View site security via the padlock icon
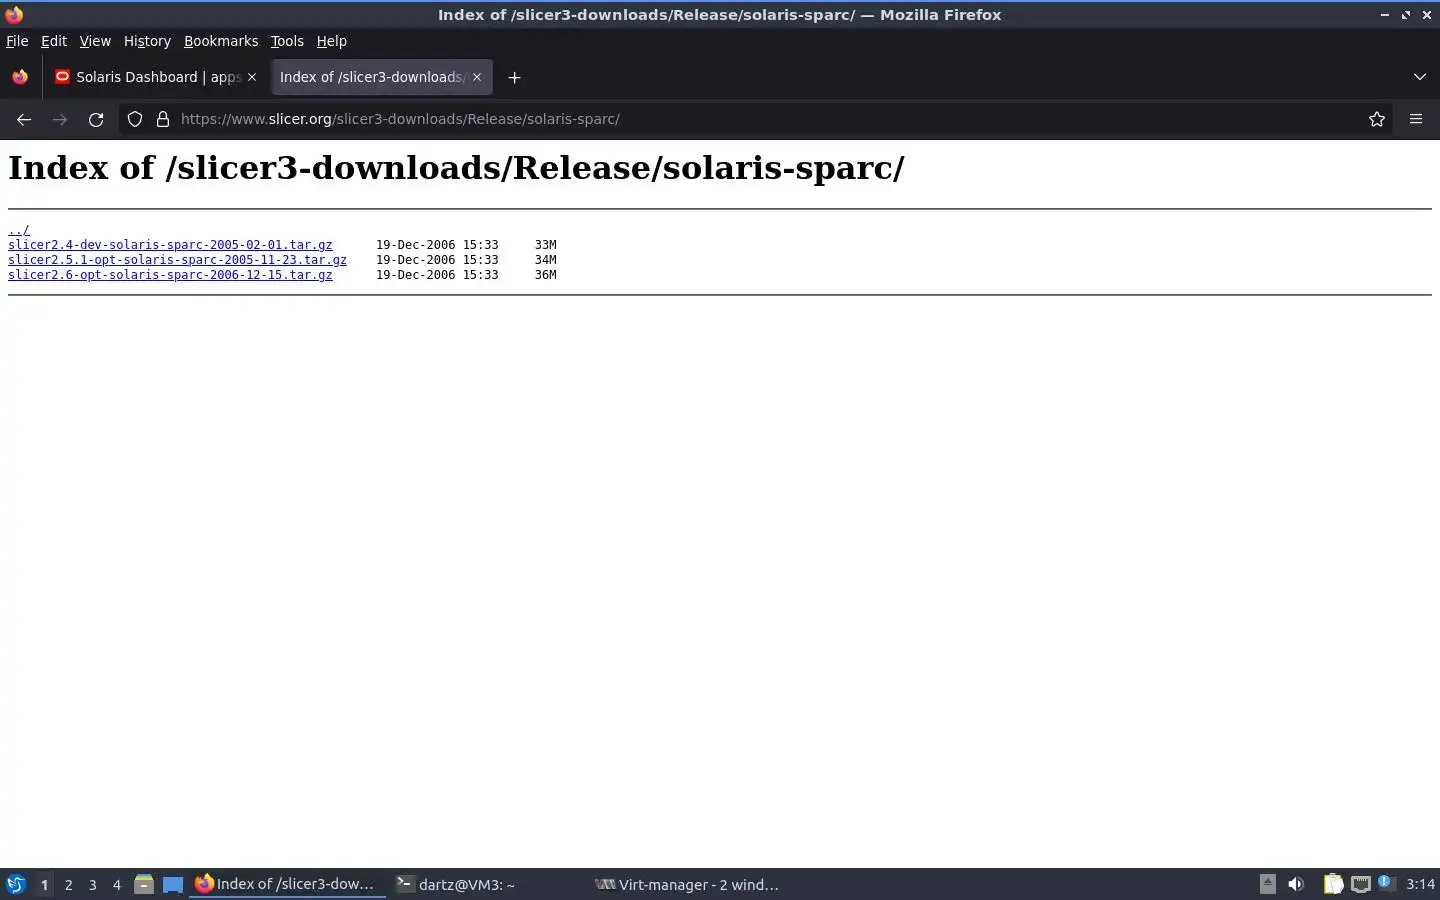Viewport: 1440px width, 900px height. (x=163, y=119)
